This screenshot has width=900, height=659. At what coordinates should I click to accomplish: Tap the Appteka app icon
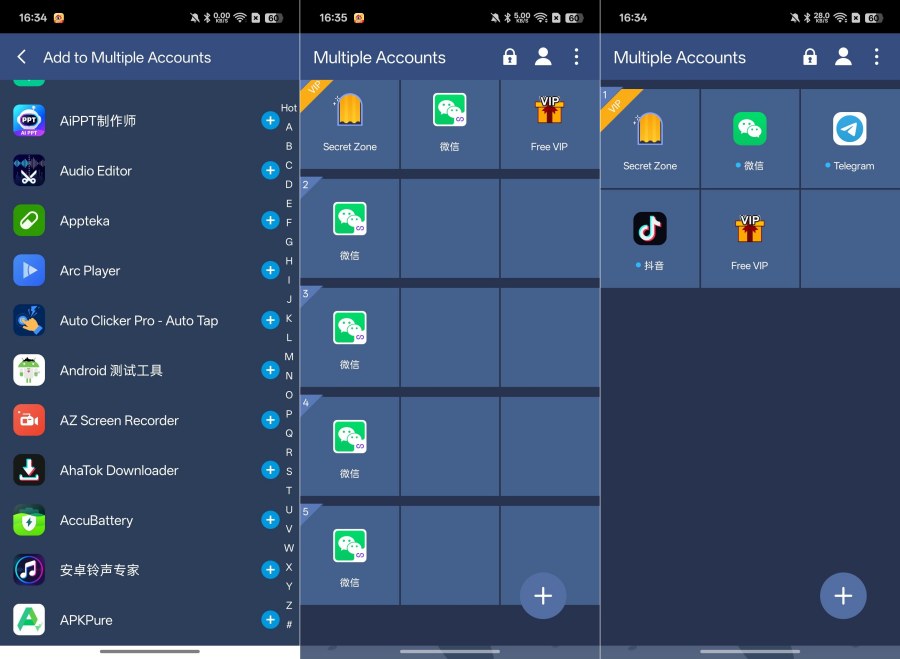29,220
